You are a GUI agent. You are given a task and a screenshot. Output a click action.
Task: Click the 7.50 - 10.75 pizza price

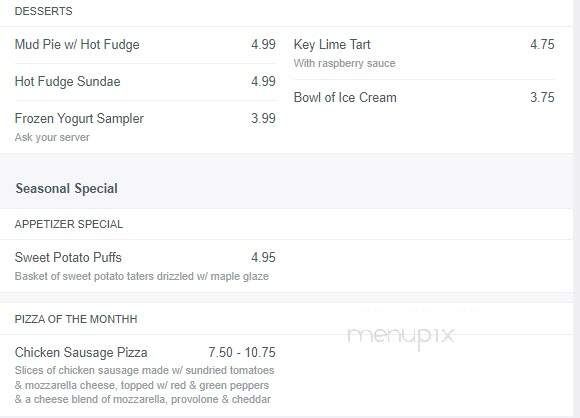[242, 352]
